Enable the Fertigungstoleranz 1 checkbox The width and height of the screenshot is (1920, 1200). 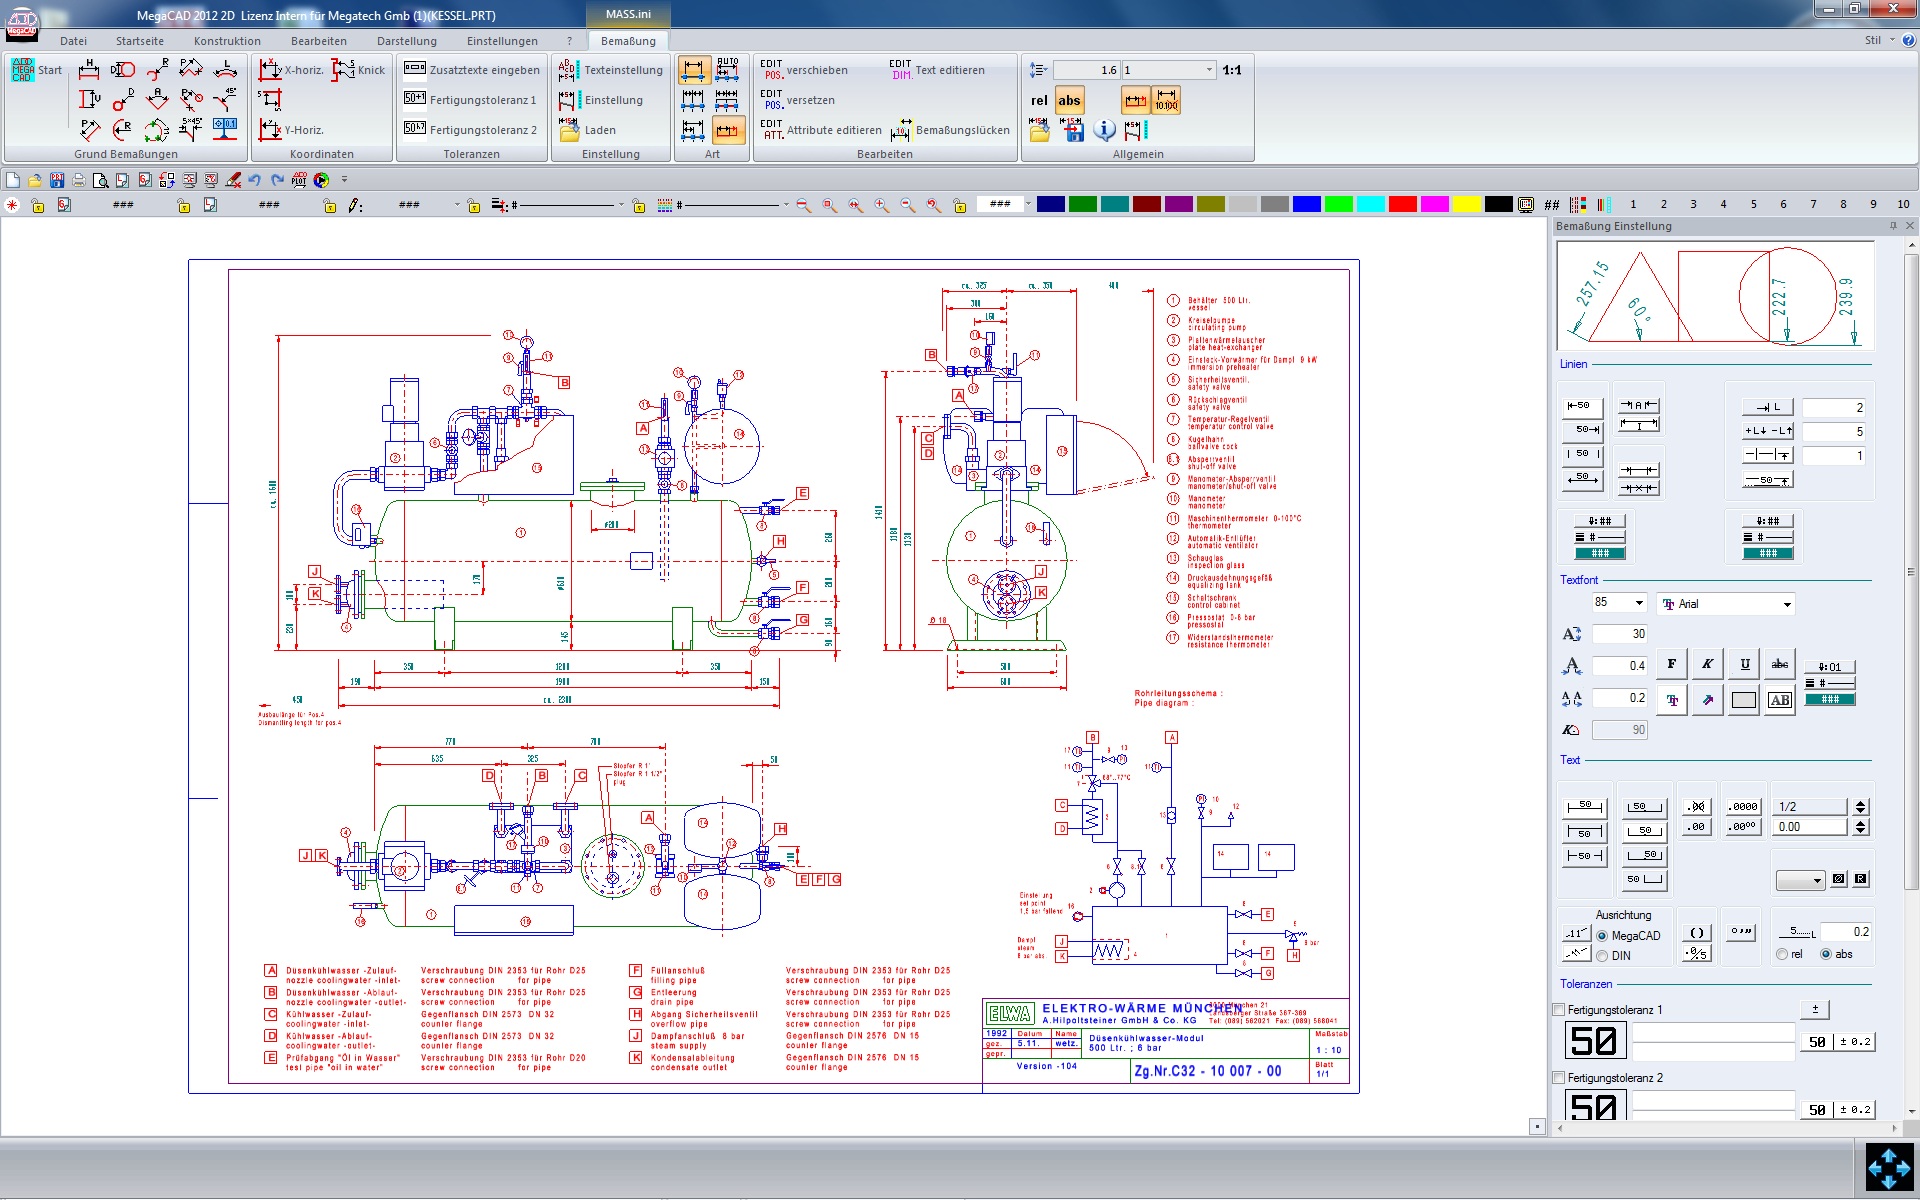(1558, 1010)
